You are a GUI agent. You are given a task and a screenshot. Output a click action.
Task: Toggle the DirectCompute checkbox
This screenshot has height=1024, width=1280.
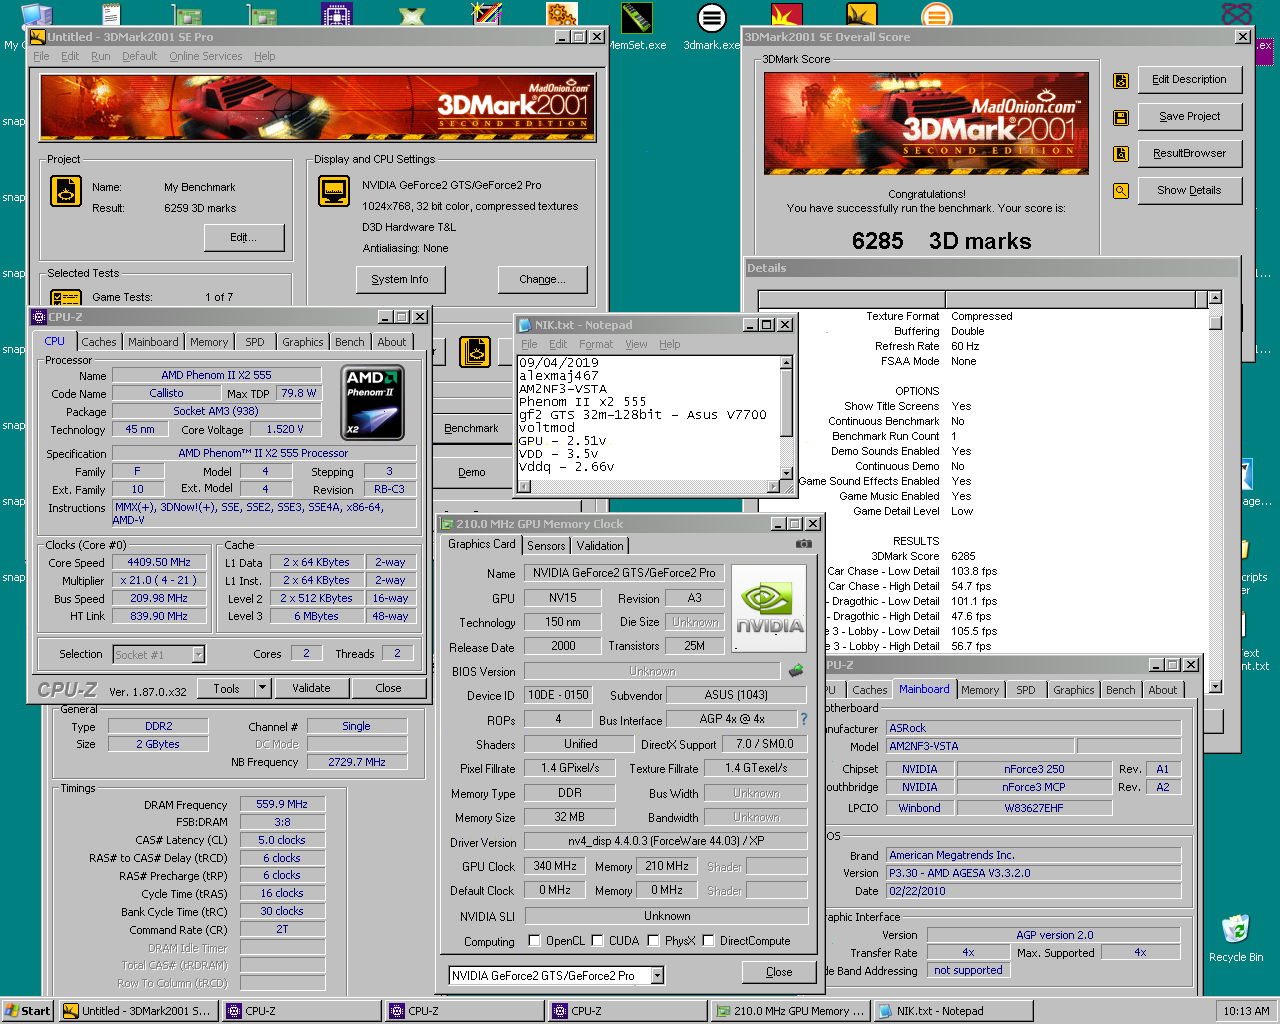pos(709,941)
